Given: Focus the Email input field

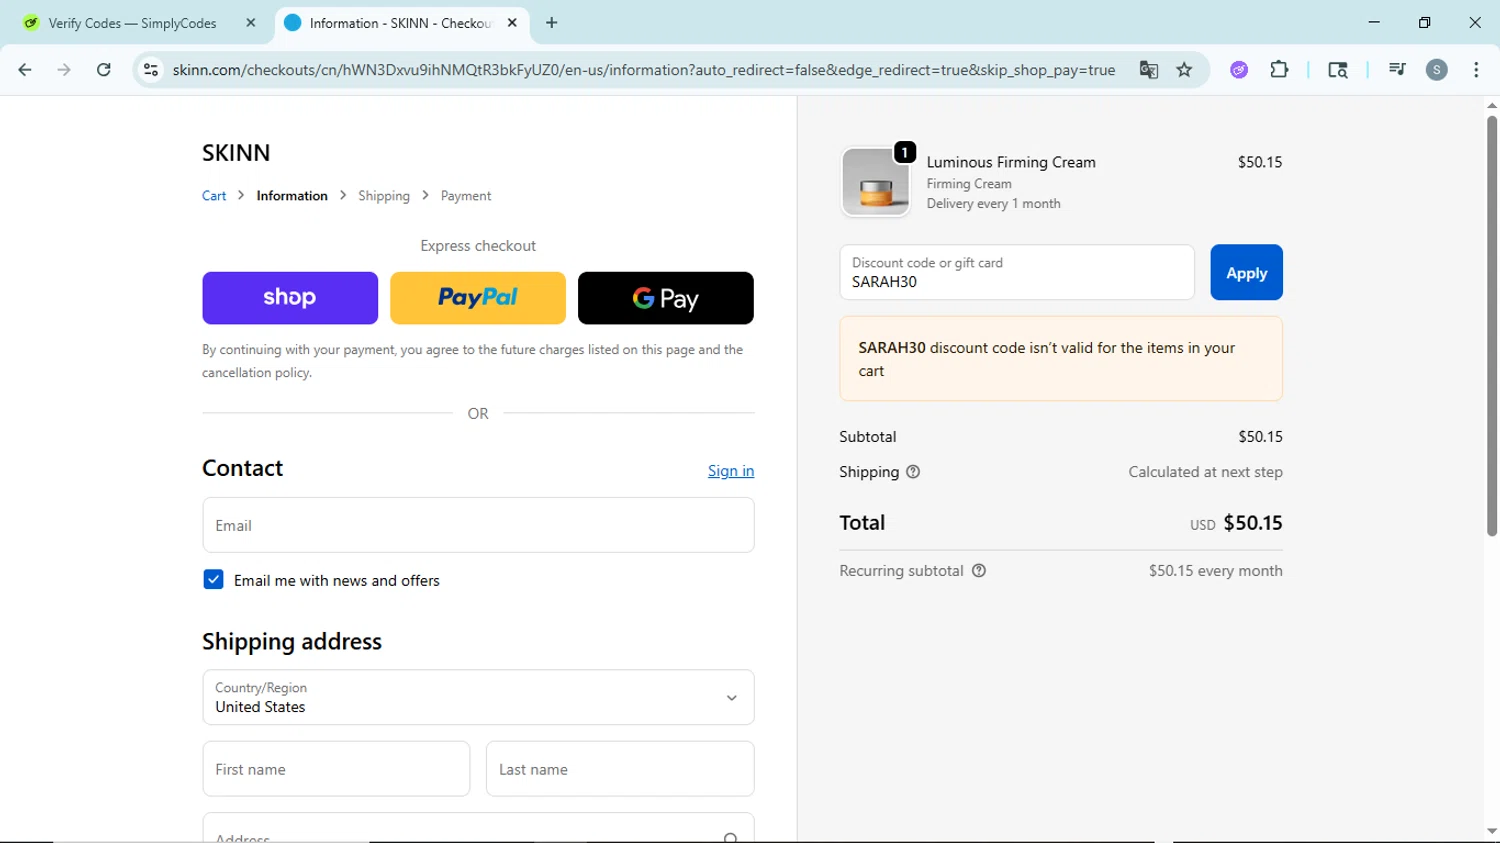Looking at the screenshot, I should 478,525.
